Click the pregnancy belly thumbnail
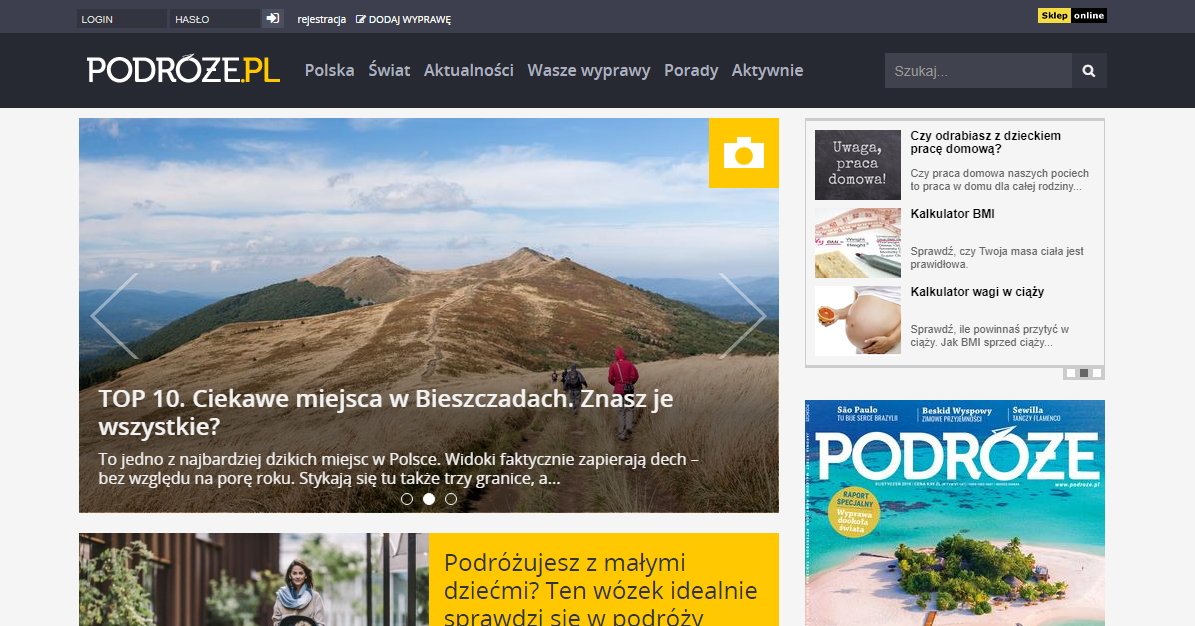 pos(857,320)
